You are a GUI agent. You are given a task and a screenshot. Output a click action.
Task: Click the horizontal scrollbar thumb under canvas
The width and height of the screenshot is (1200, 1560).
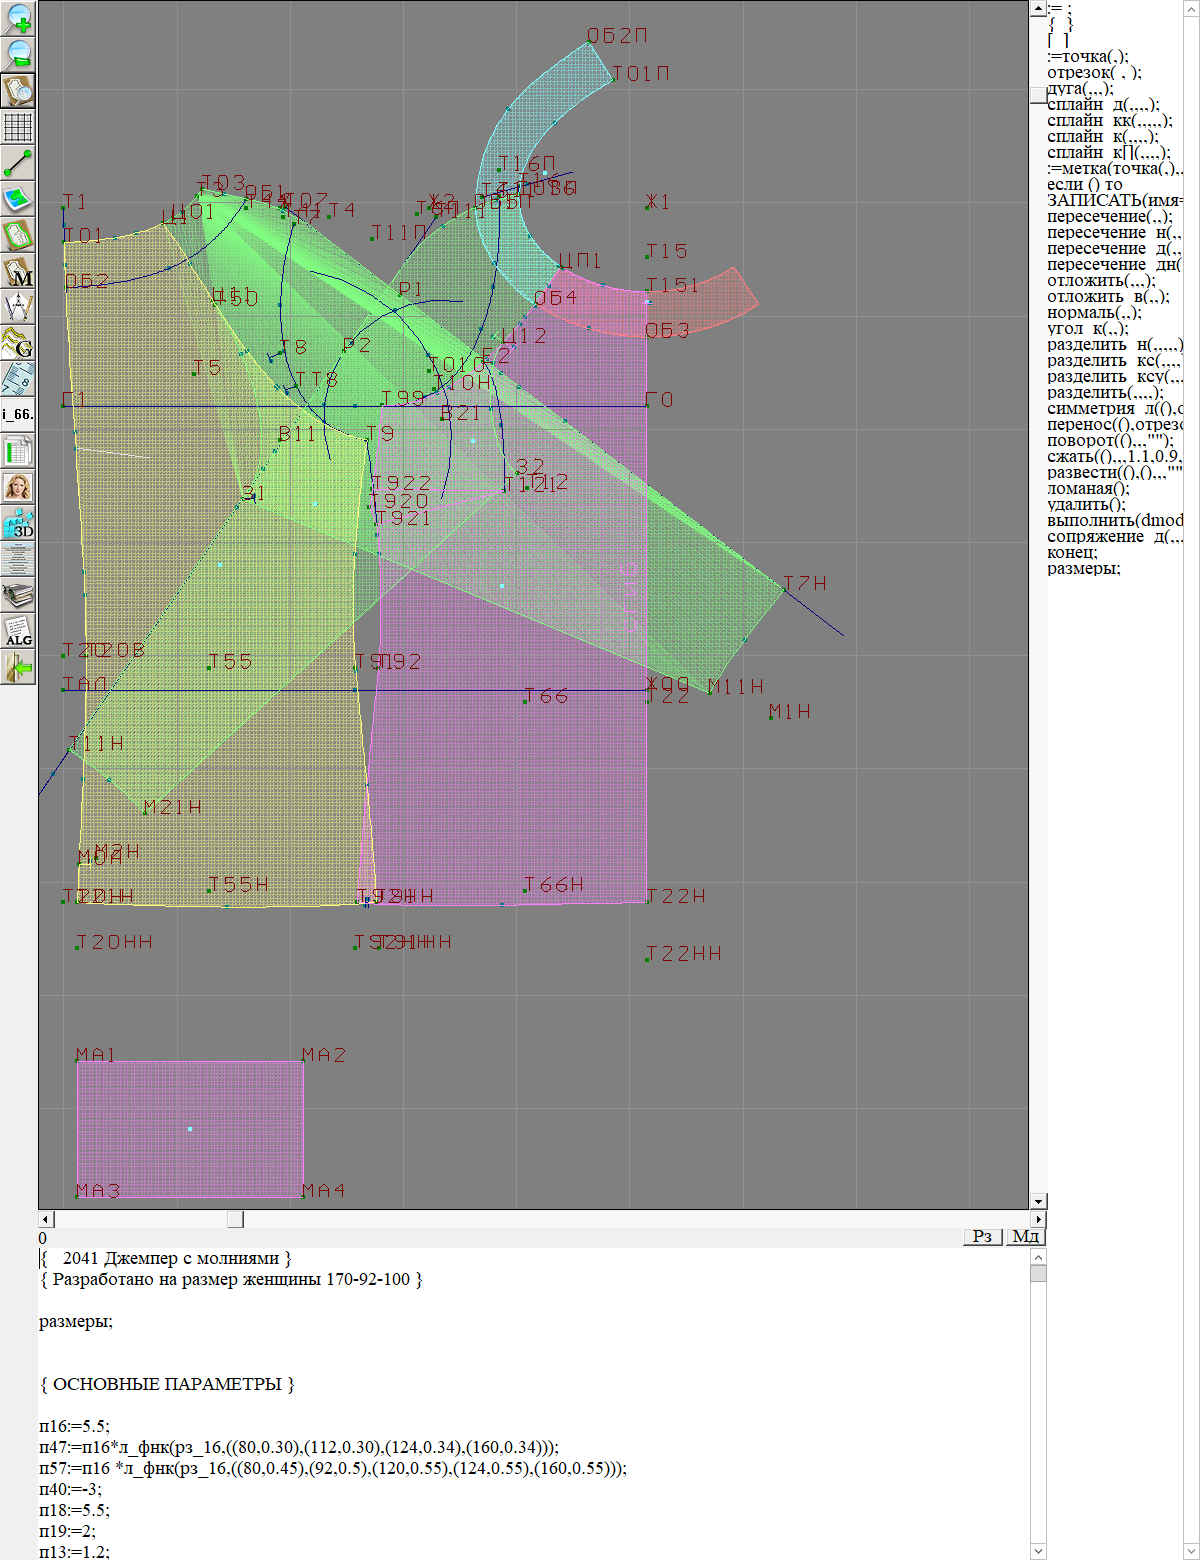235,1219
